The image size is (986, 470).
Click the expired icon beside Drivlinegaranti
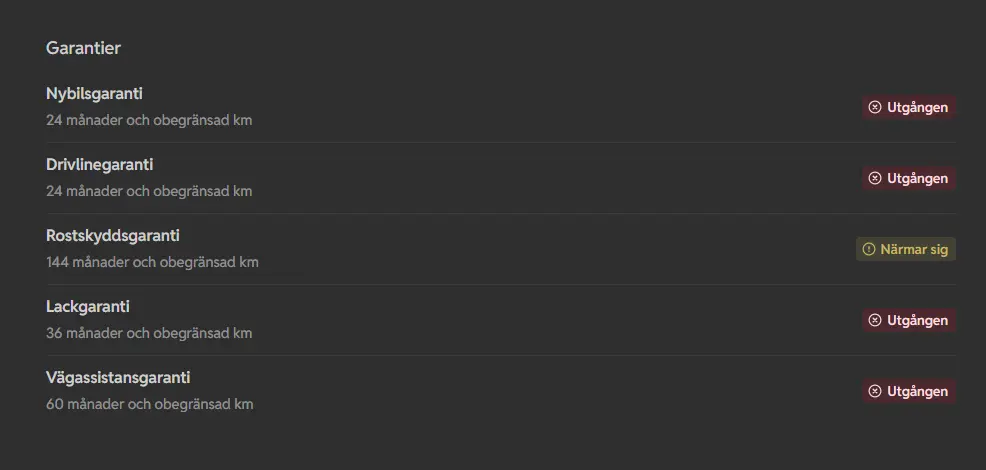point(875,178)
